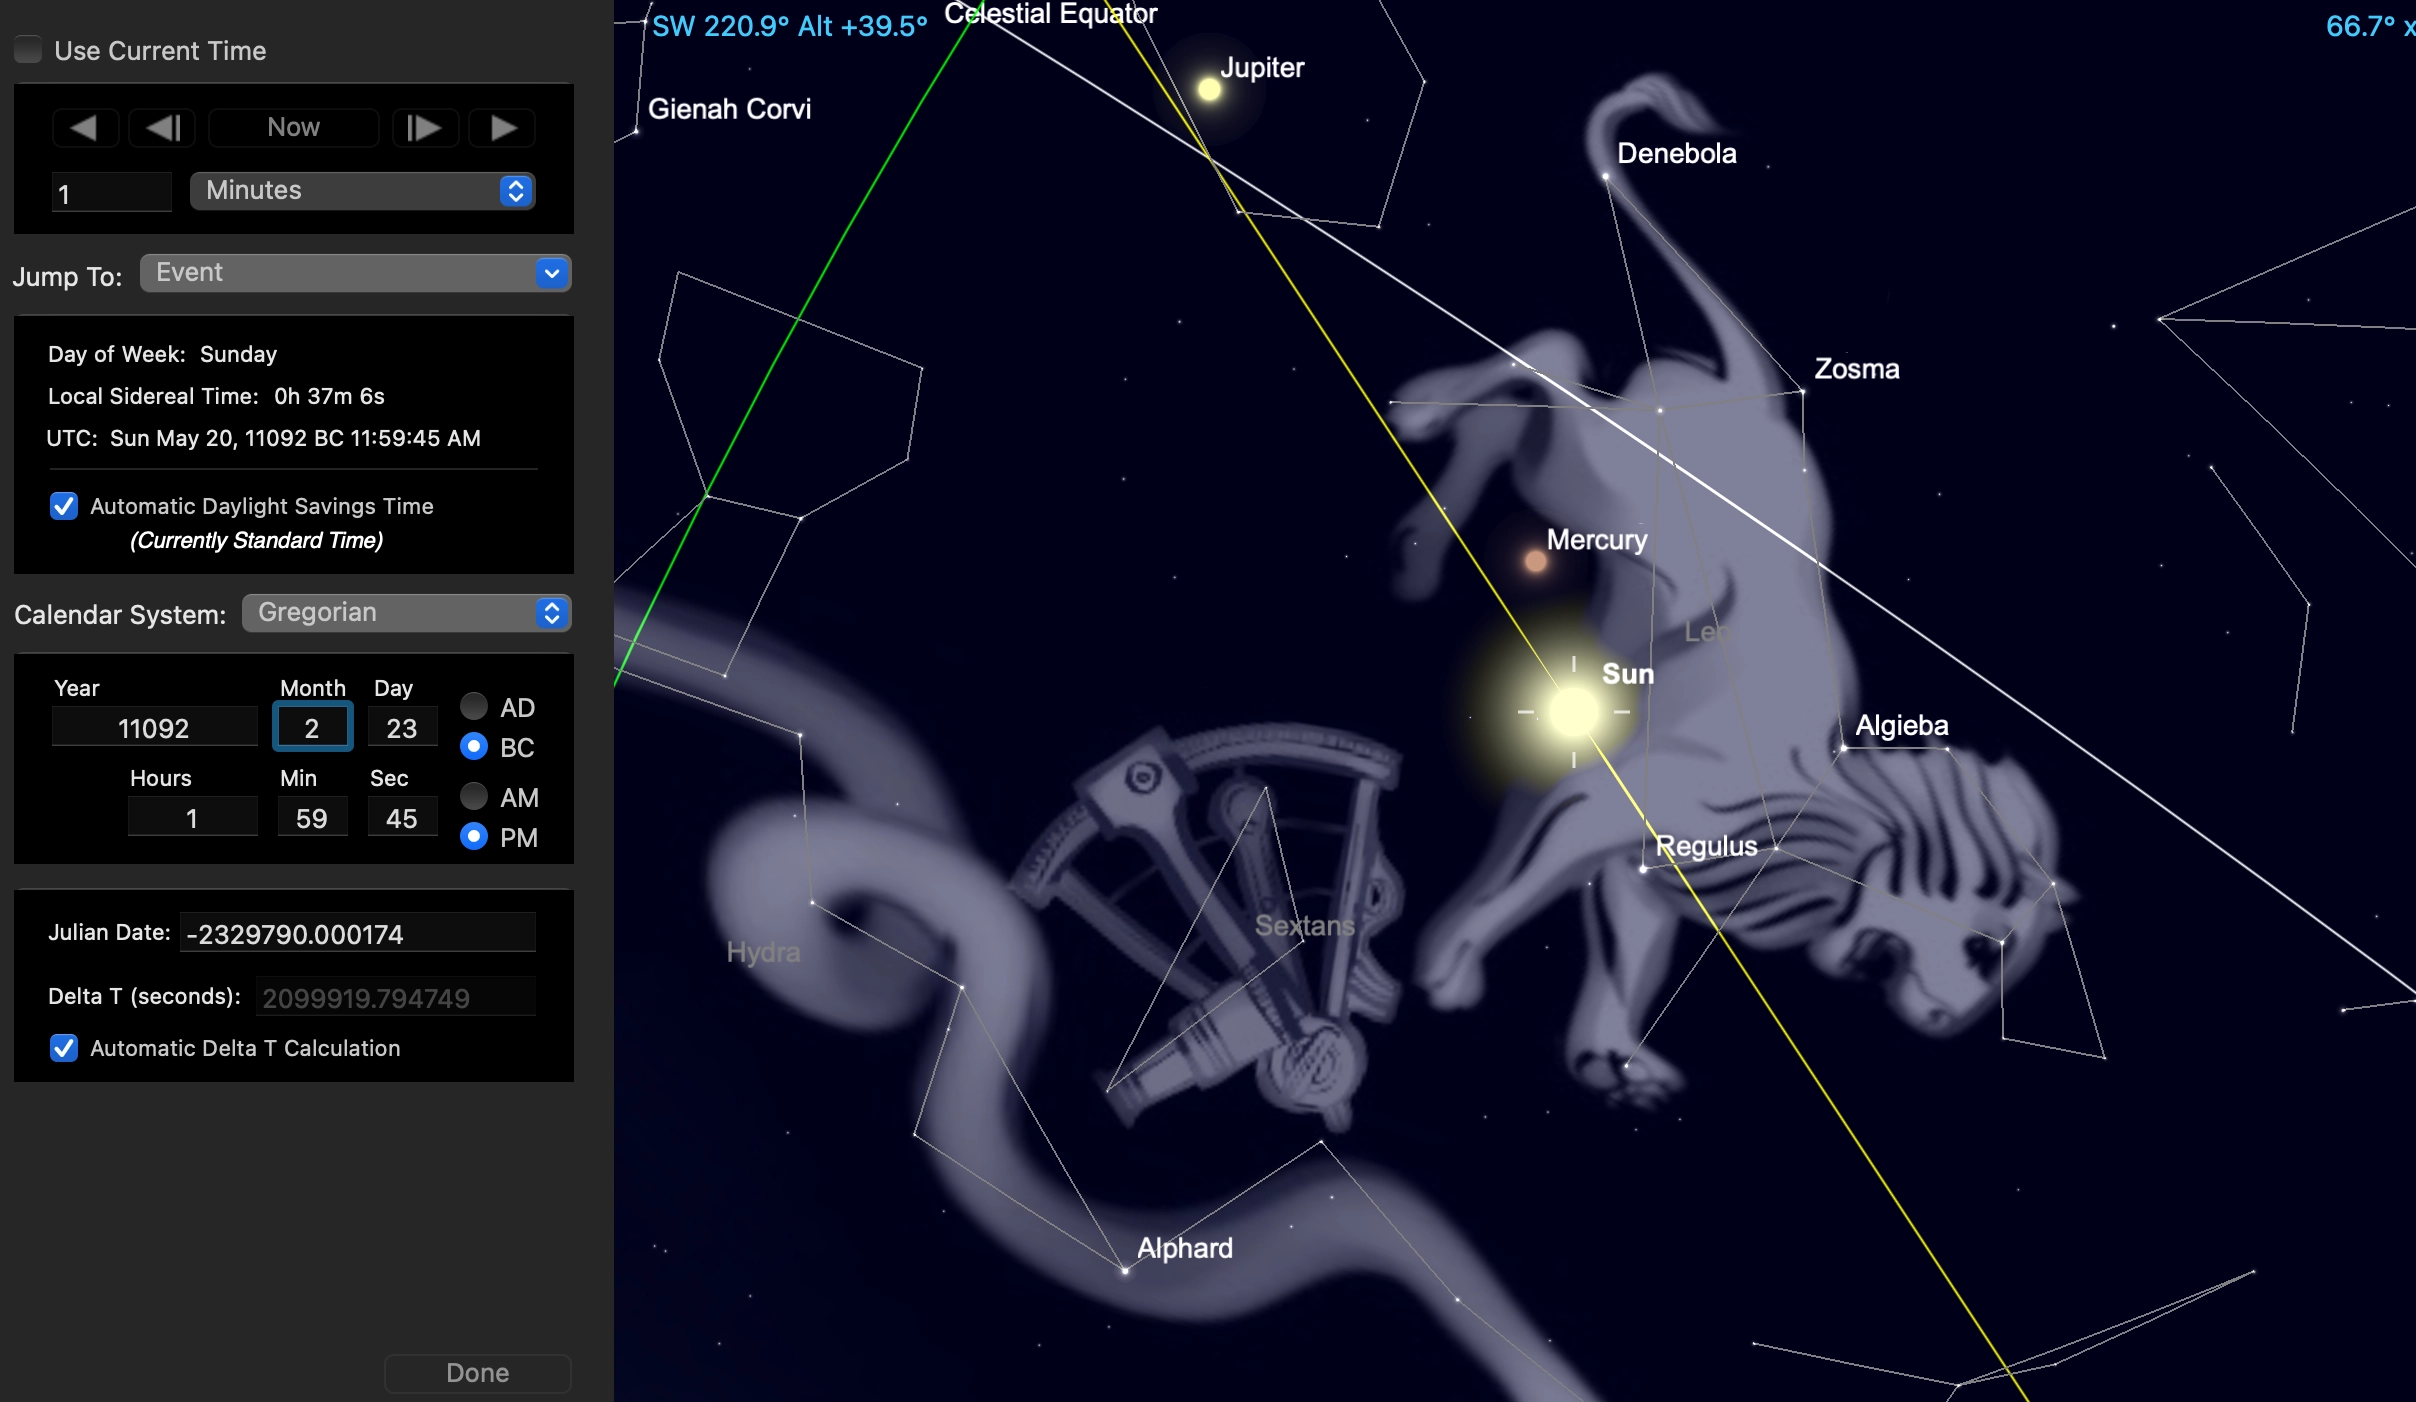
Task: Select the Jupiter planet marker
Action: pyautogui.click(x=1209, y=90)
